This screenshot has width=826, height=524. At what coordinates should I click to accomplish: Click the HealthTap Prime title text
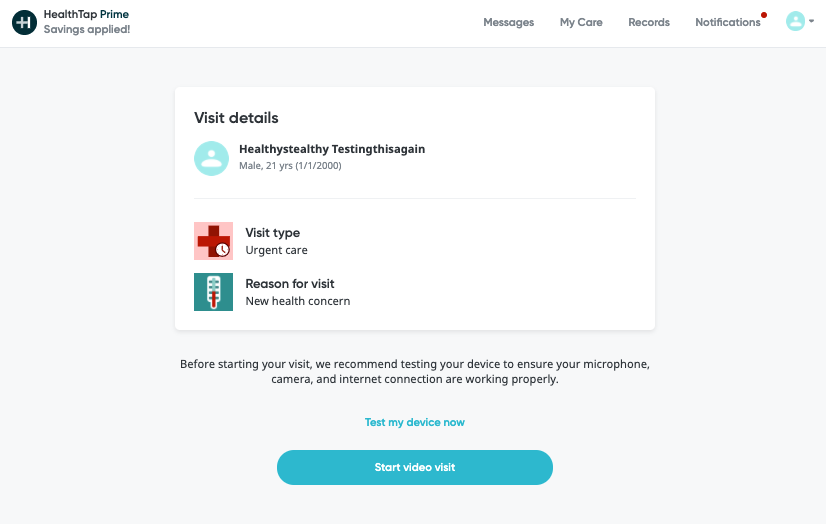86,14
